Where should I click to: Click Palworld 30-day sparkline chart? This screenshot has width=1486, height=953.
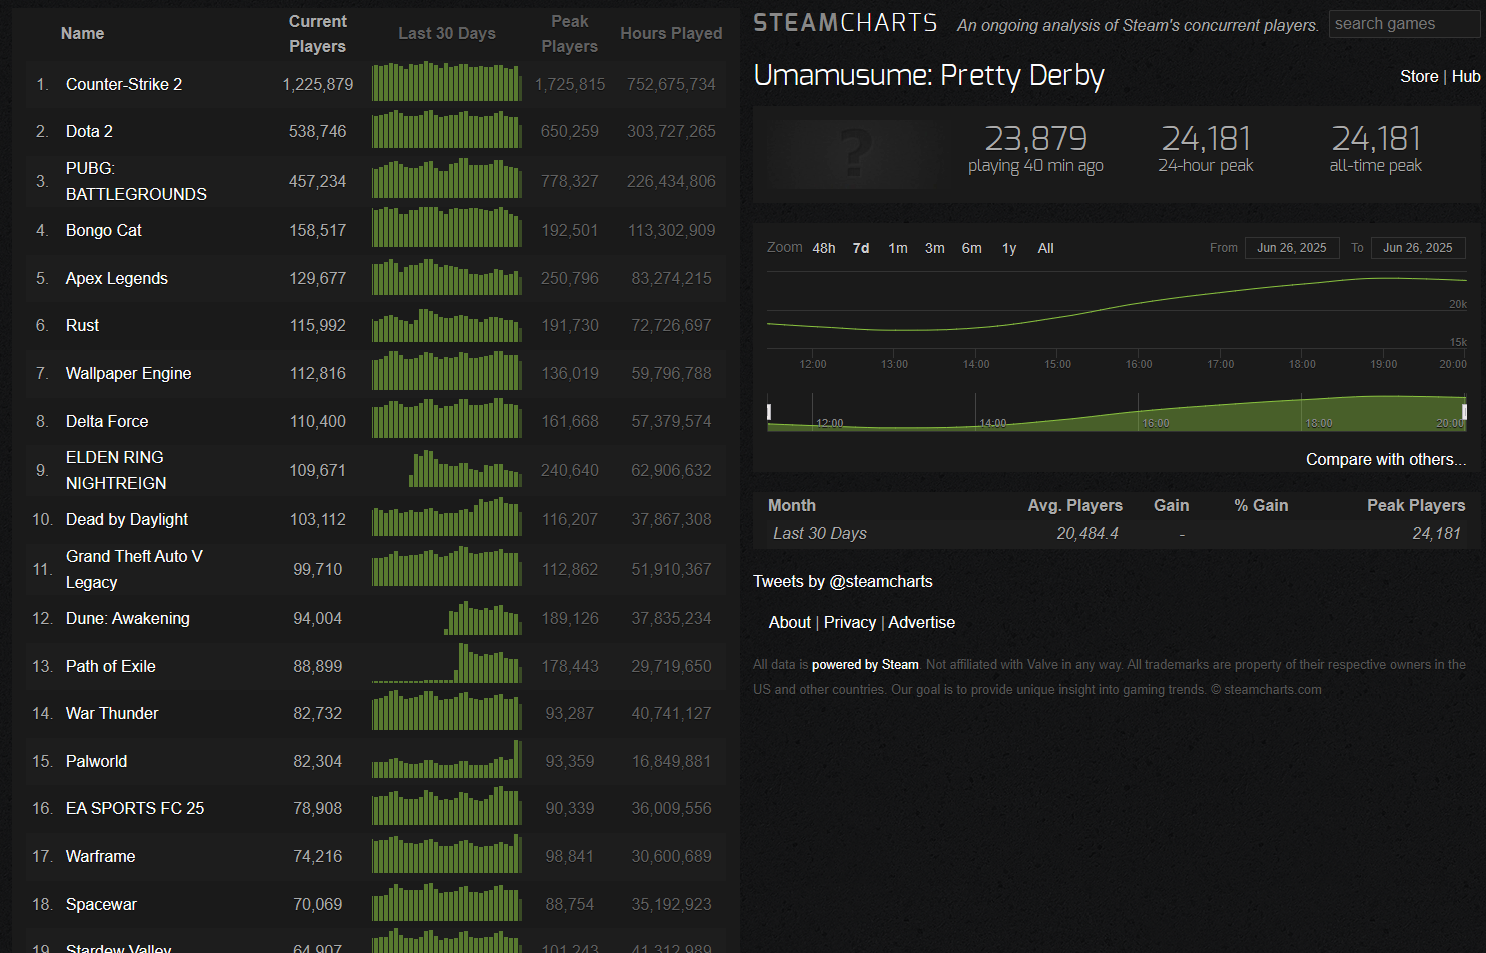coord(447,759)
